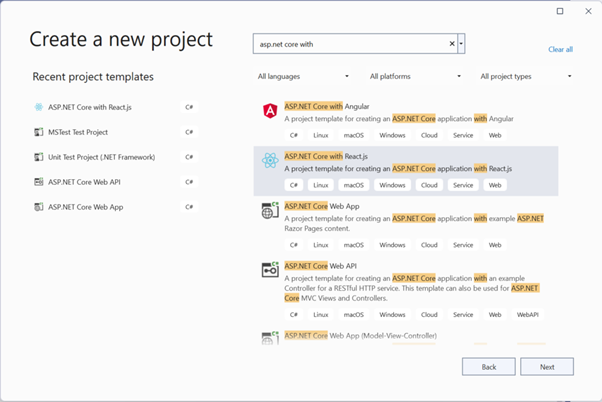The height and width of the screenshot is (402, 602).
Task: Click the ASP.NET Core Web App globe icon
Action: [270, 210]
